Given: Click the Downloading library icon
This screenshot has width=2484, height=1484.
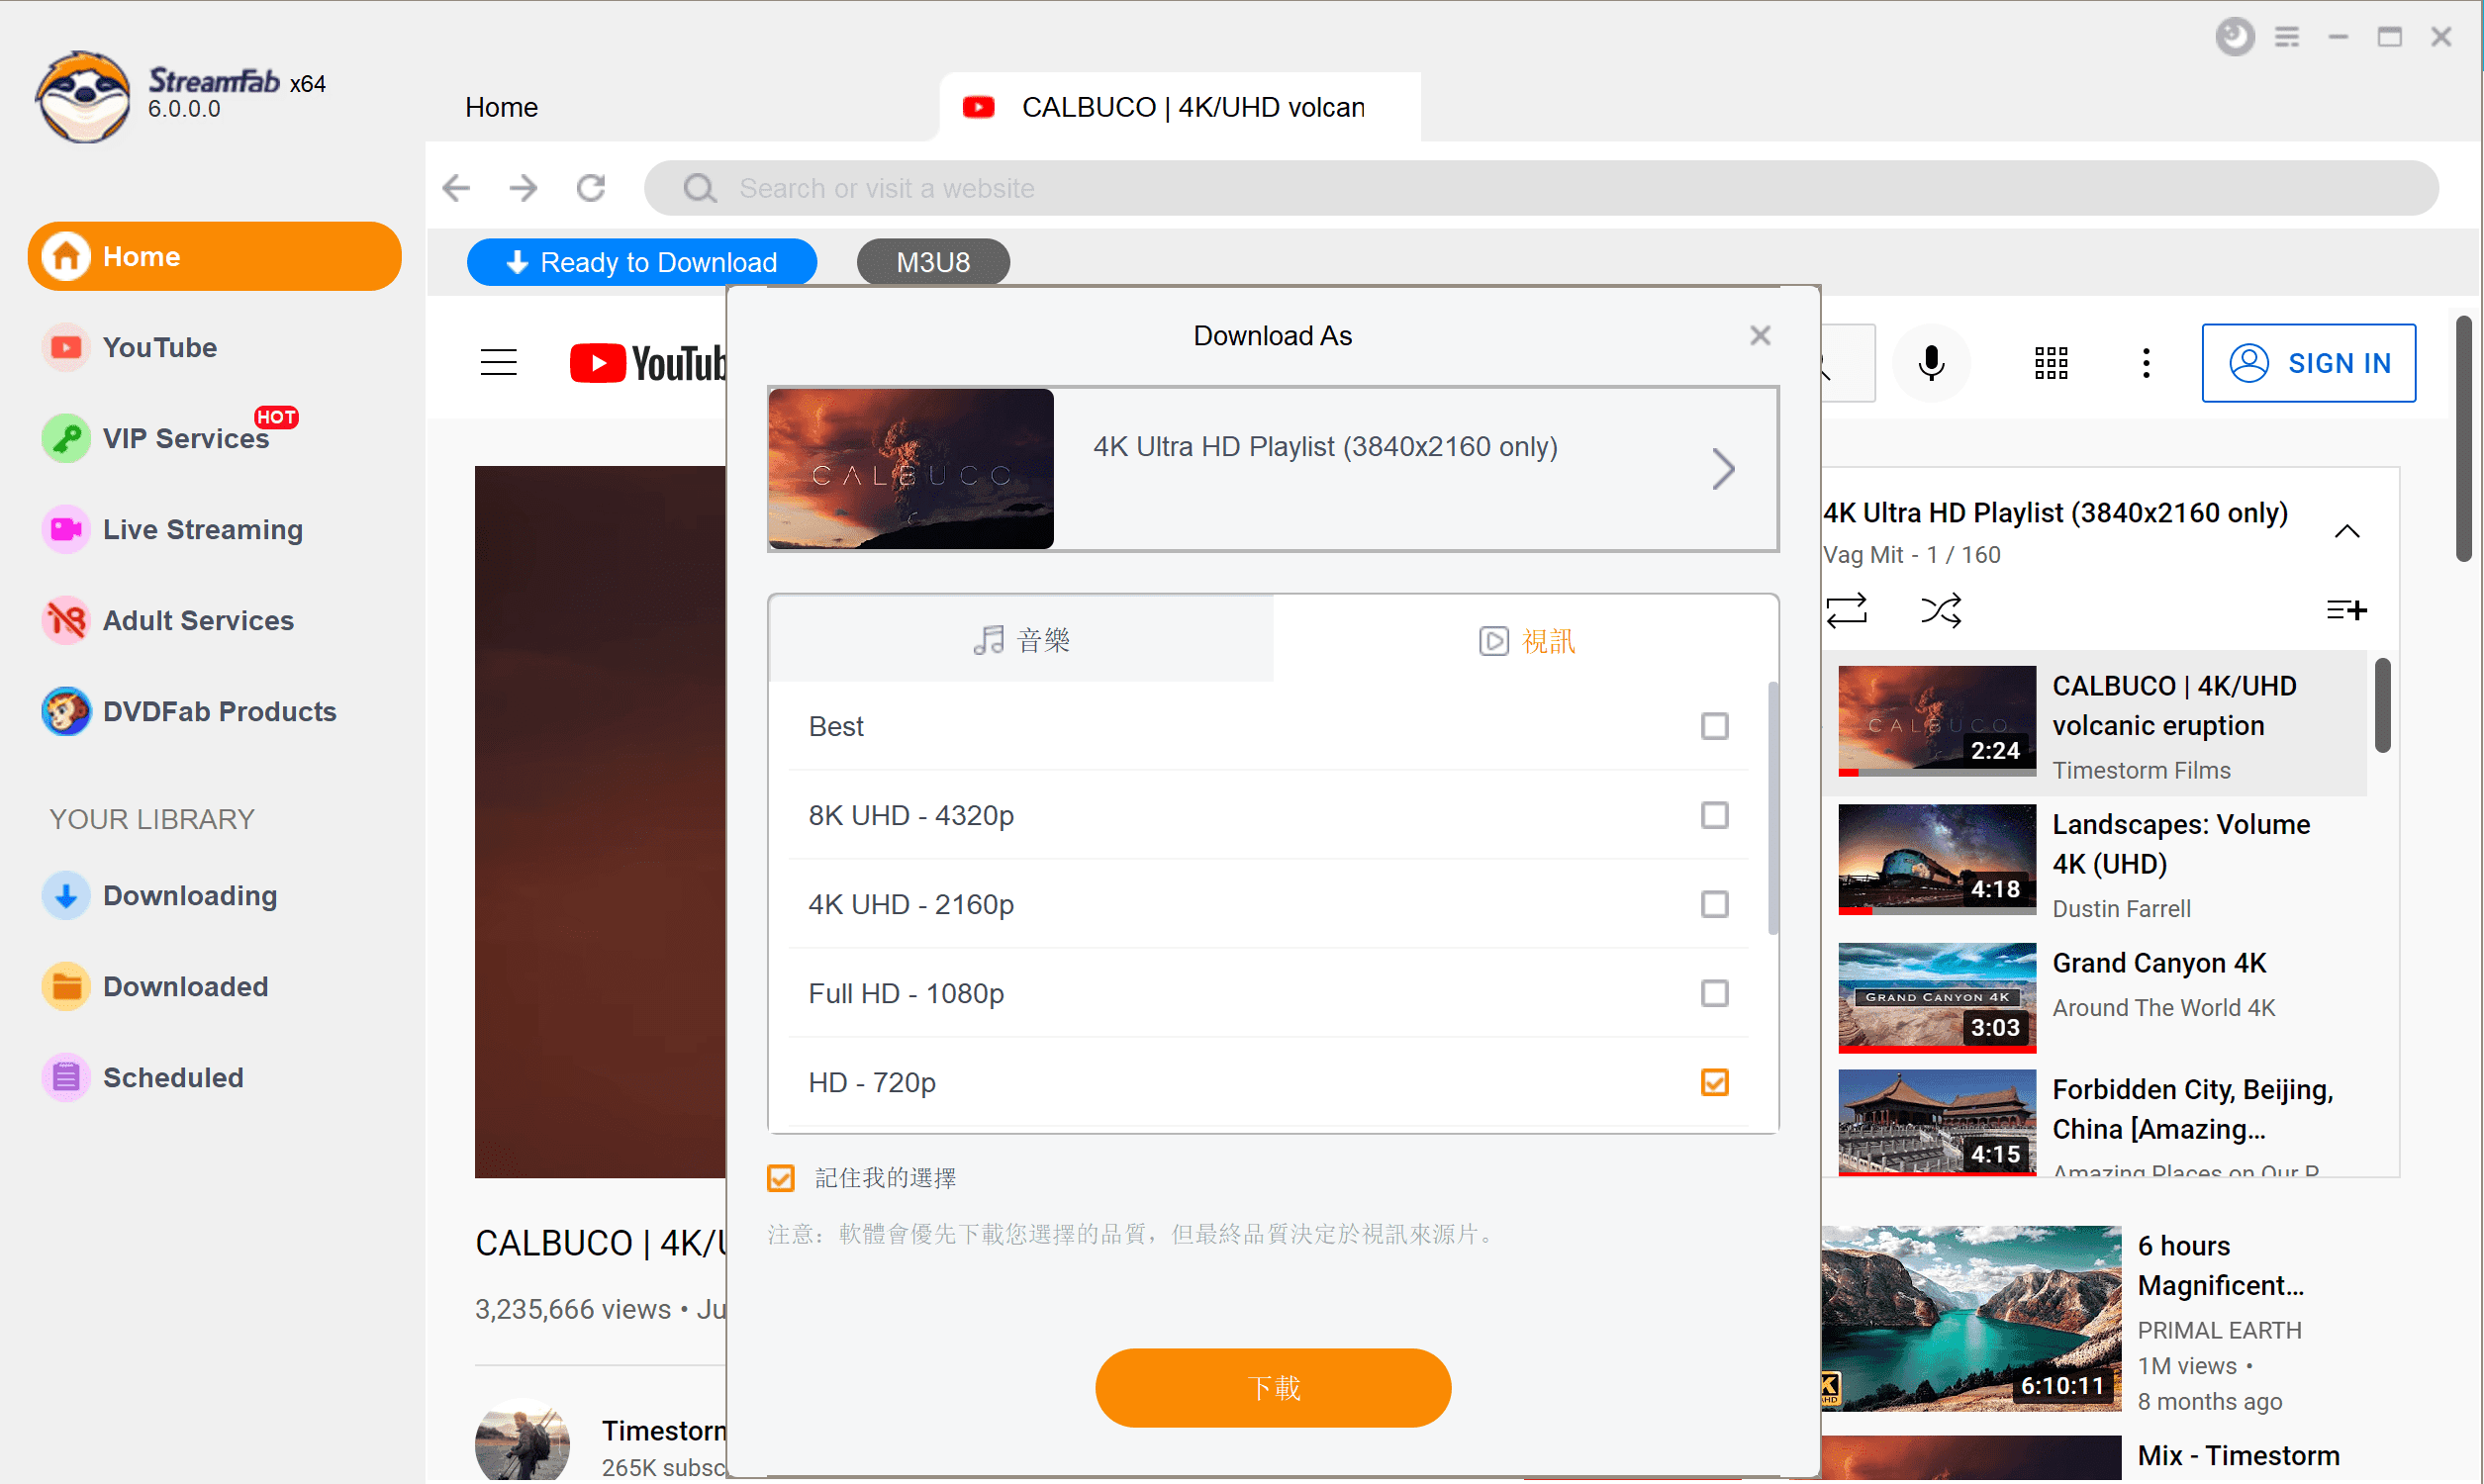Looking at the screenshot, I should pyautogui.click(x=65, y=895).
